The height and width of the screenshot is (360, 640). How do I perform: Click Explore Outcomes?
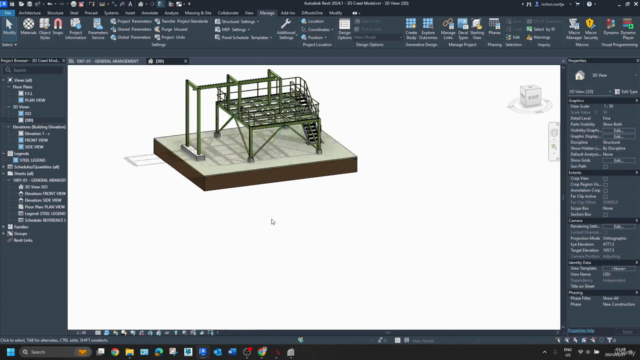tap(428, 29)
